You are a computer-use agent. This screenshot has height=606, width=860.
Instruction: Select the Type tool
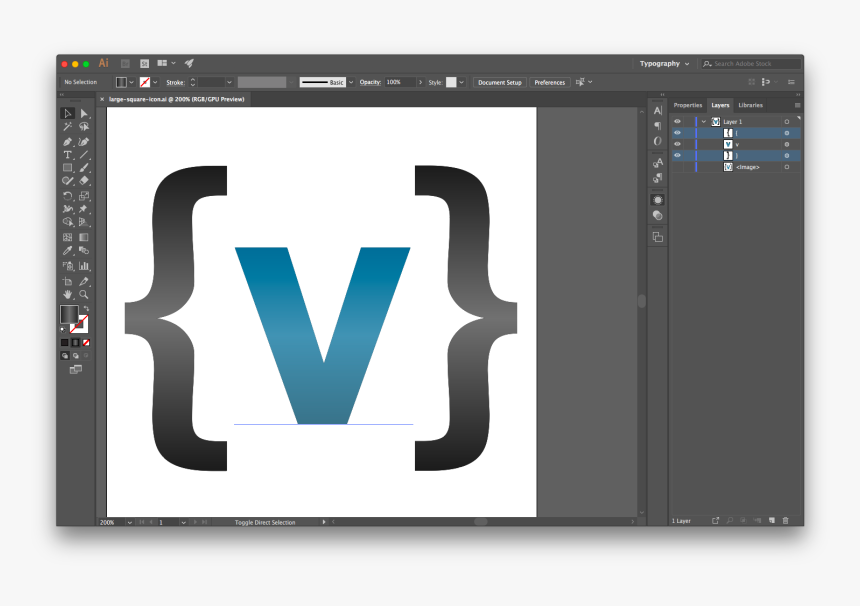[67, 155]
